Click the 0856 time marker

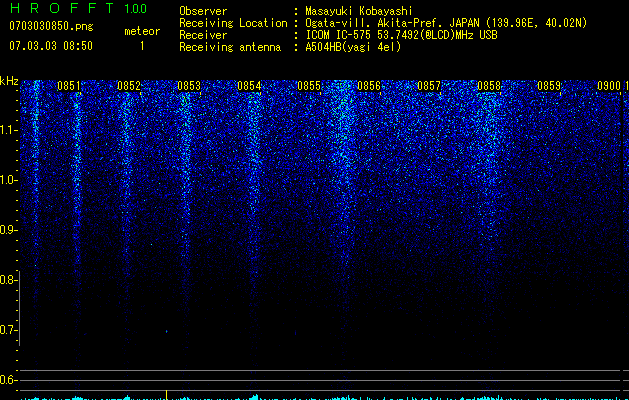click(369, 86)
